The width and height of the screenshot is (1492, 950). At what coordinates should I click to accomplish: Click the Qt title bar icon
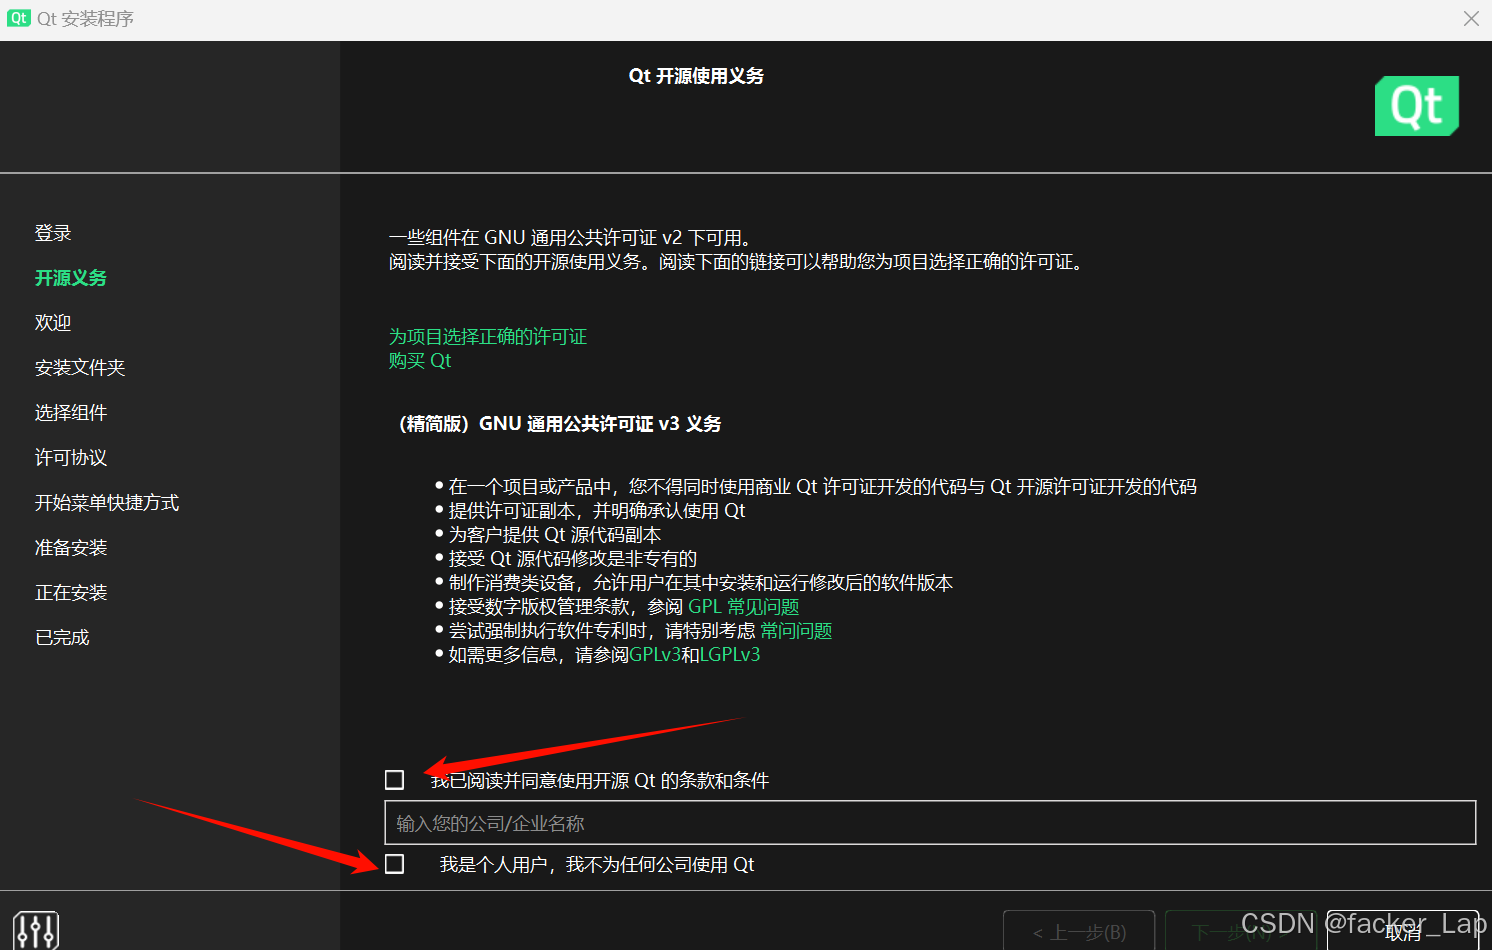(x=19, y=18)
